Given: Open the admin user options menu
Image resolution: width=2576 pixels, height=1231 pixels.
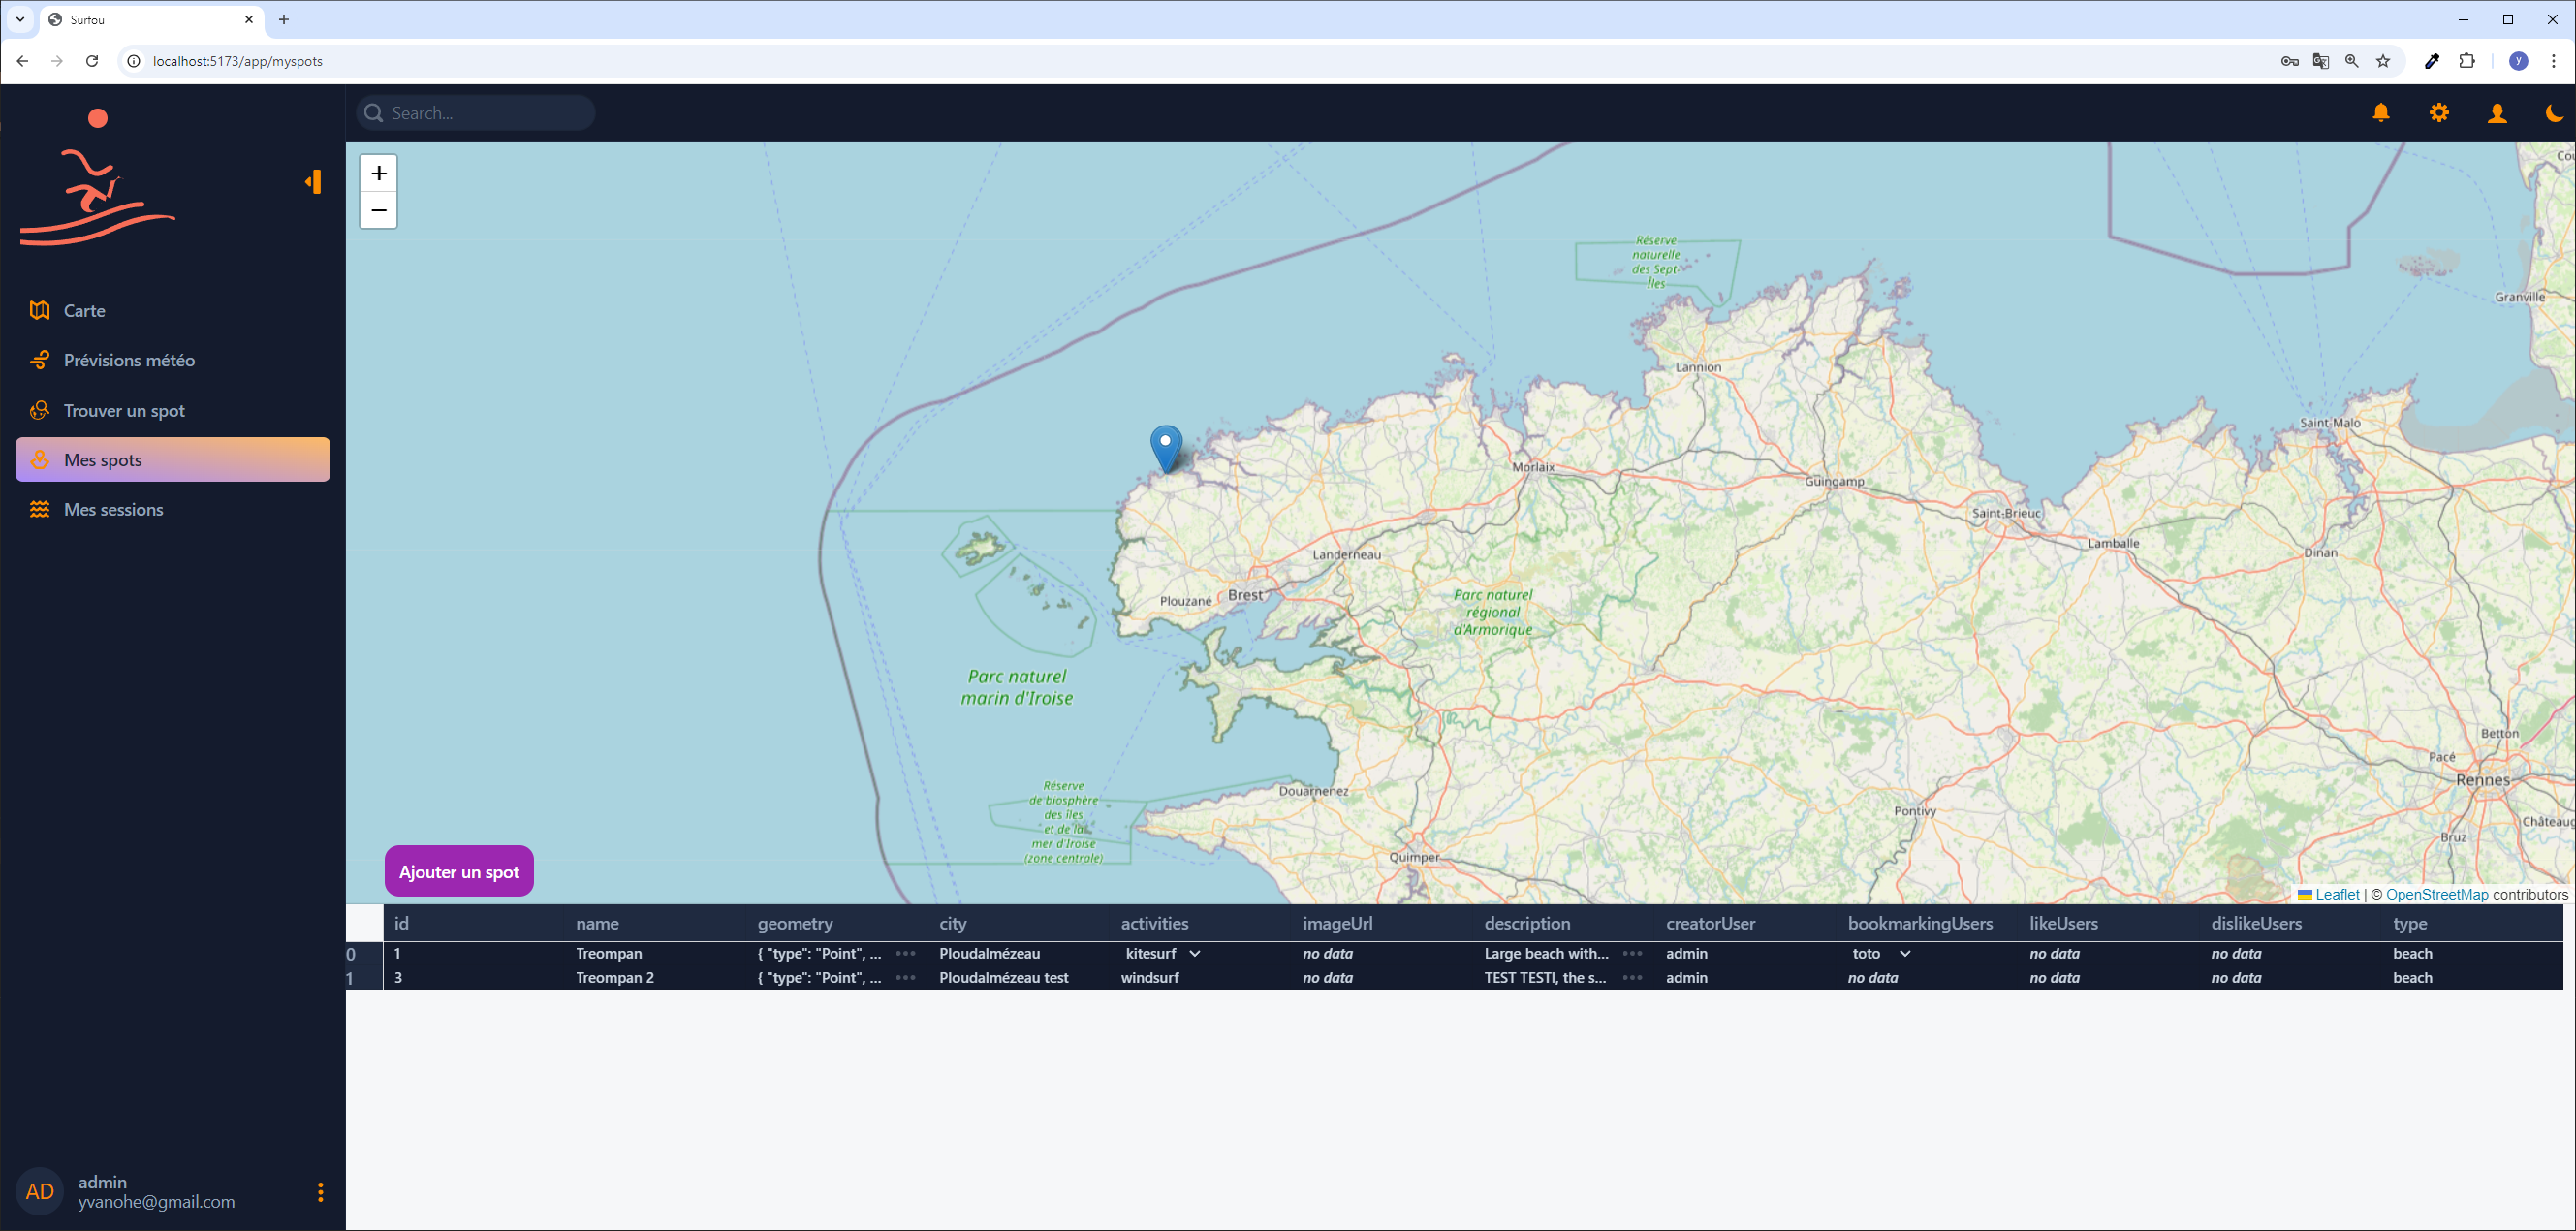Looking at the screenshot, I should click(320, 1191).
